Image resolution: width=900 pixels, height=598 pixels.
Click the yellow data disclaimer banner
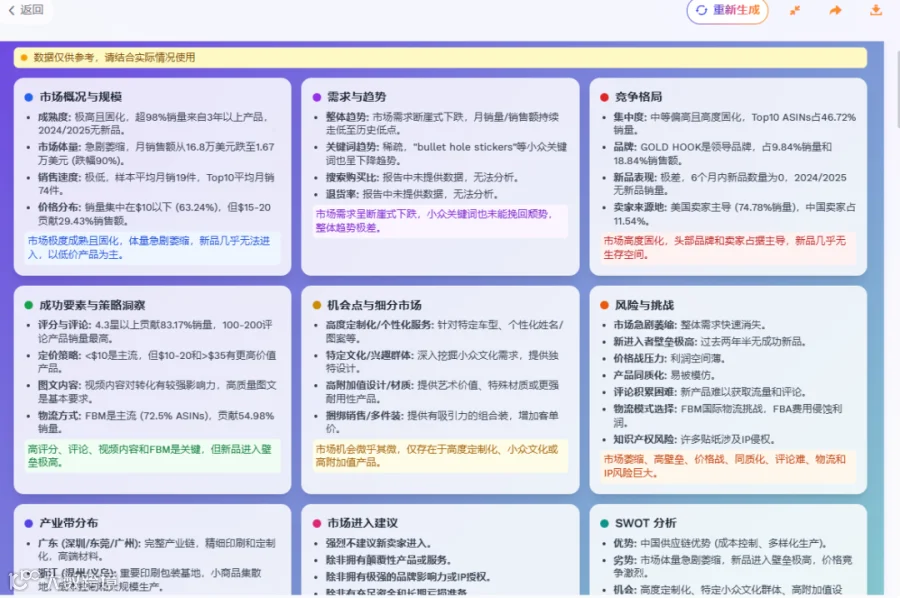pos(440,57)
